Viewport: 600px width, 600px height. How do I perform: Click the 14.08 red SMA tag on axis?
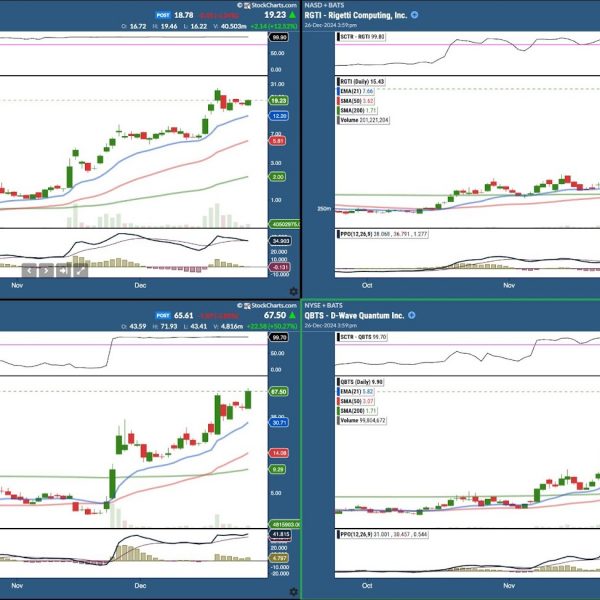(x=279, y=453)
